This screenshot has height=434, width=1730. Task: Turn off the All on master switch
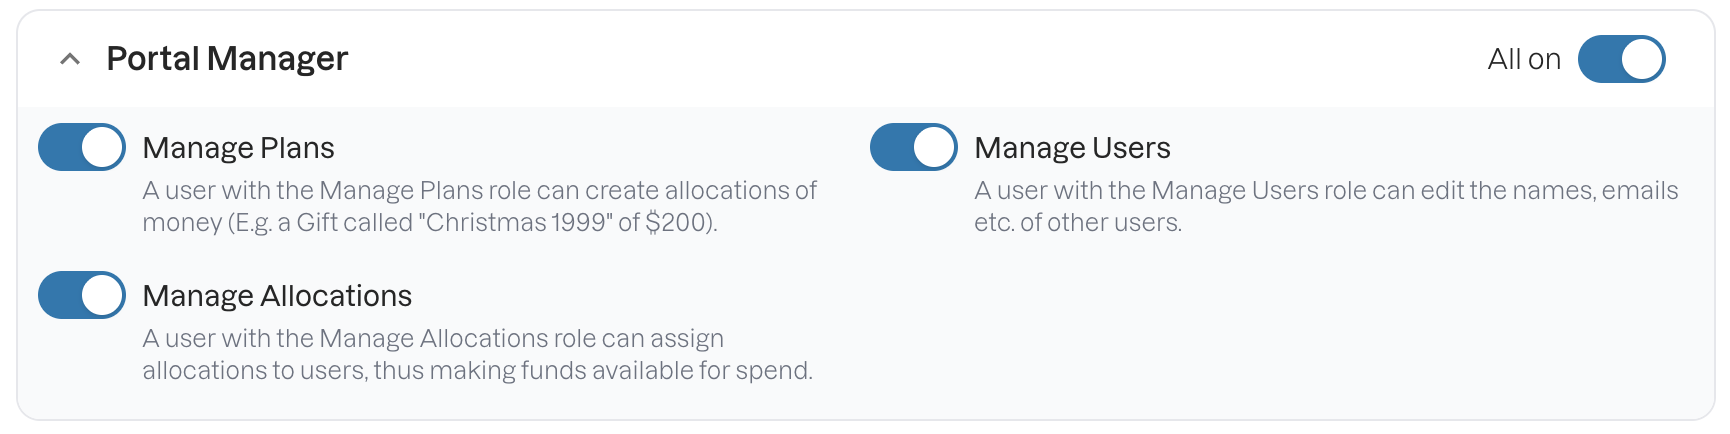[x=1621, y=59]
